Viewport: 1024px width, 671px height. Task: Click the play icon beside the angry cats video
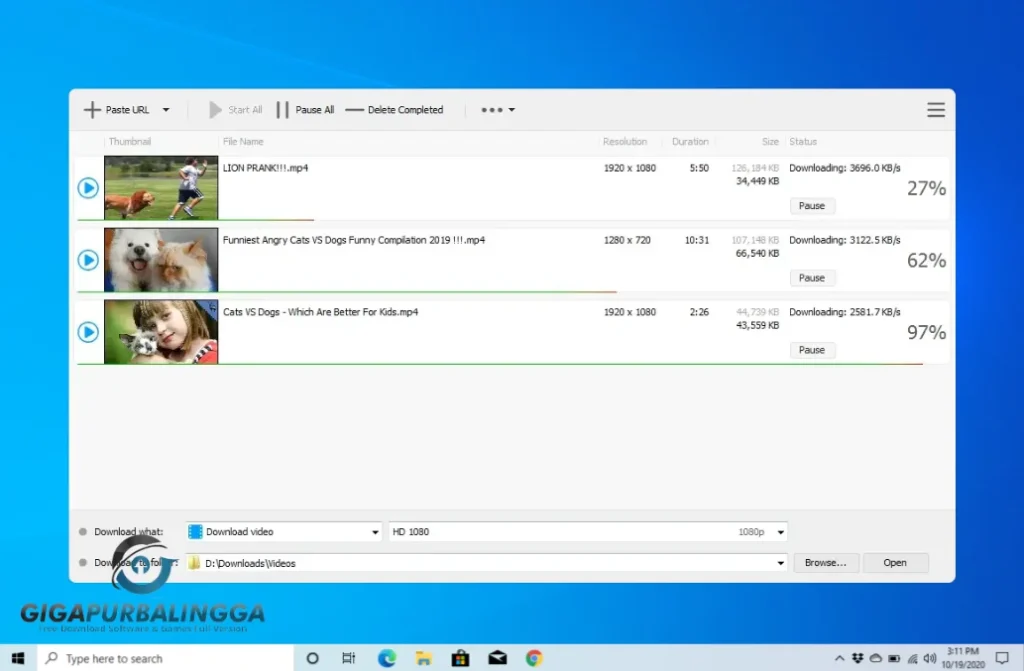click(87, 260)
